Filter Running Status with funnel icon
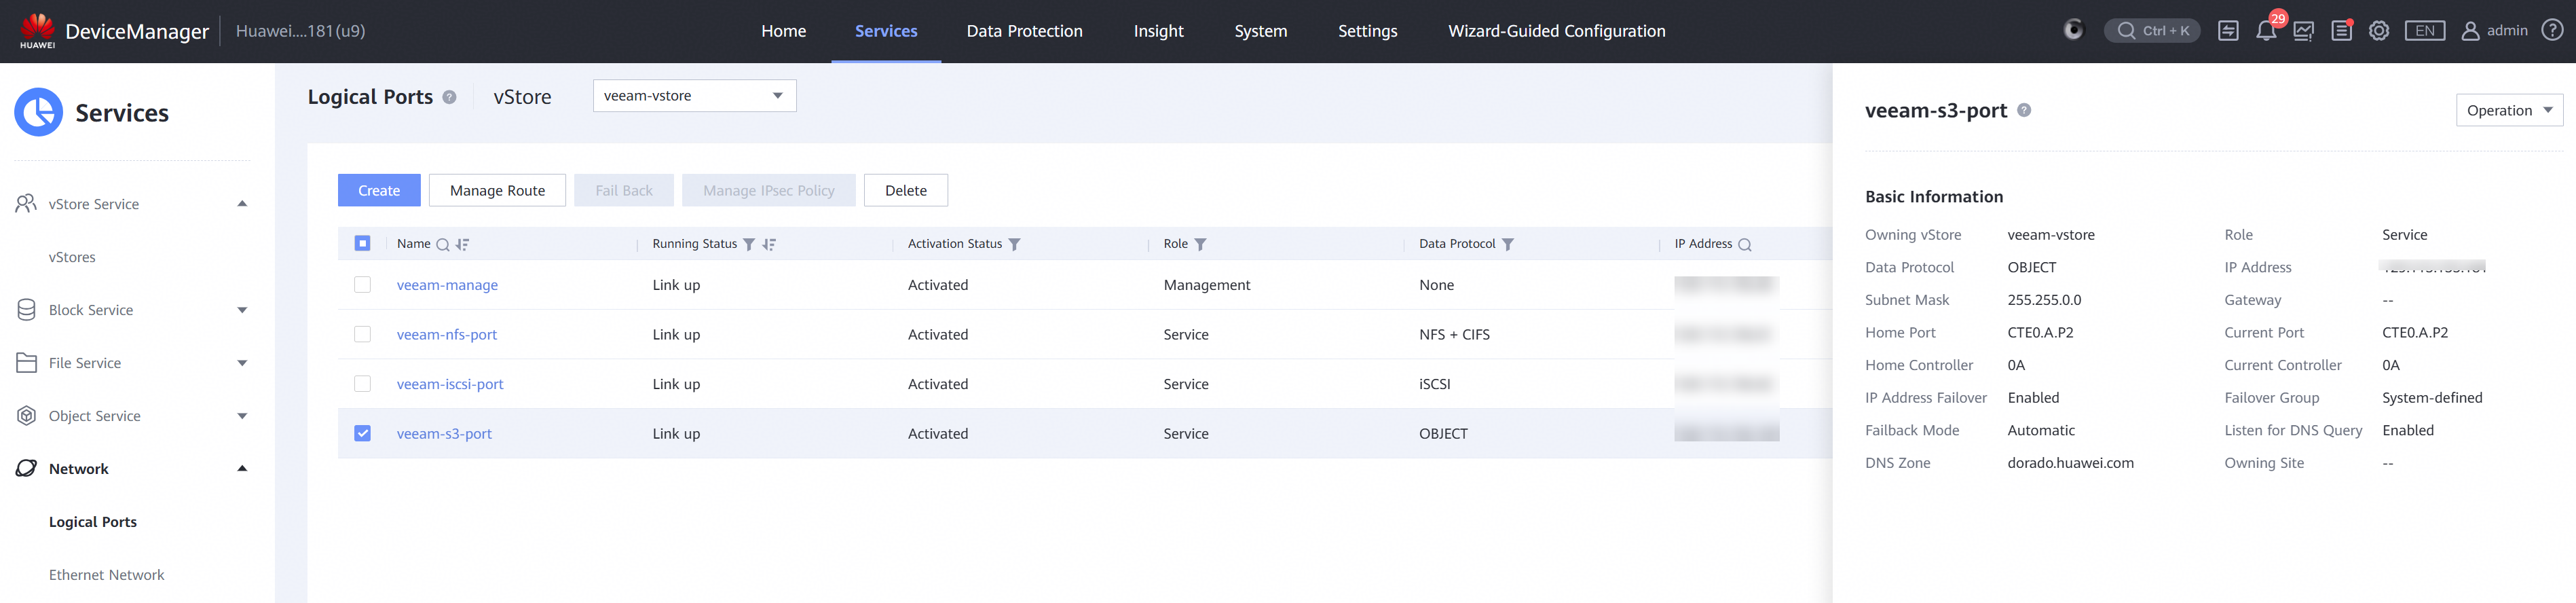 (x=749, y=245)
